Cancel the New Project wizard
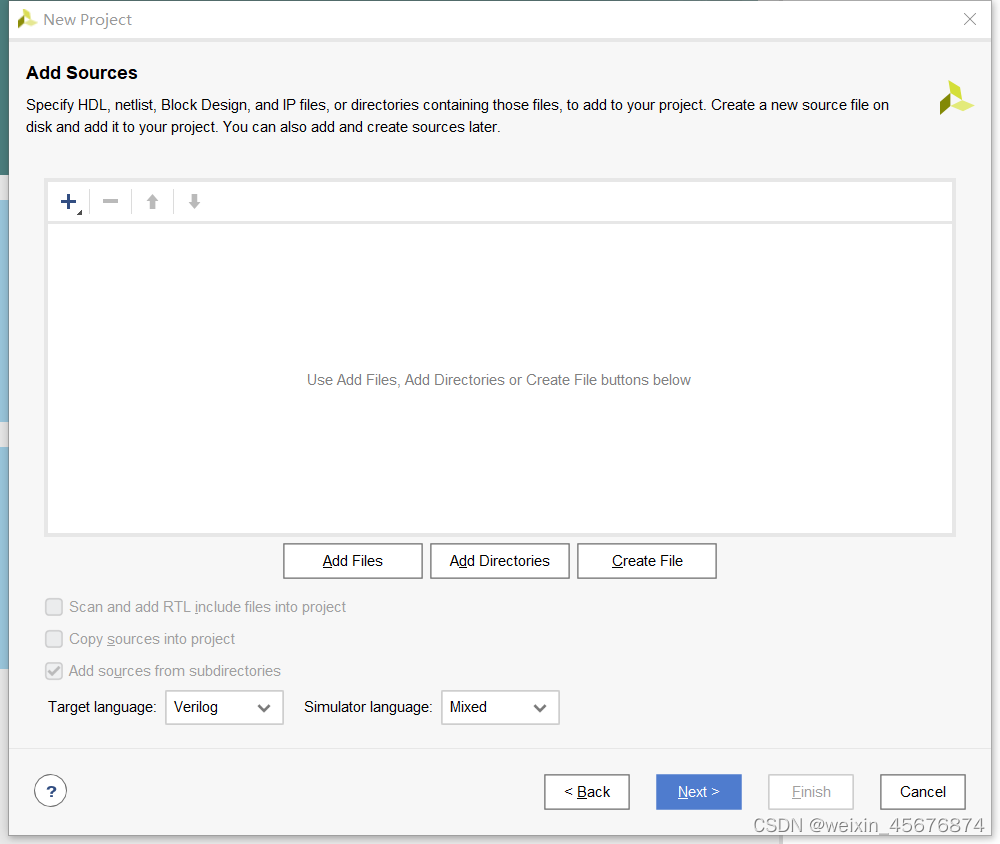Image resolution: width=1000 pixels, height=844 pixels. tap(922, 792)
